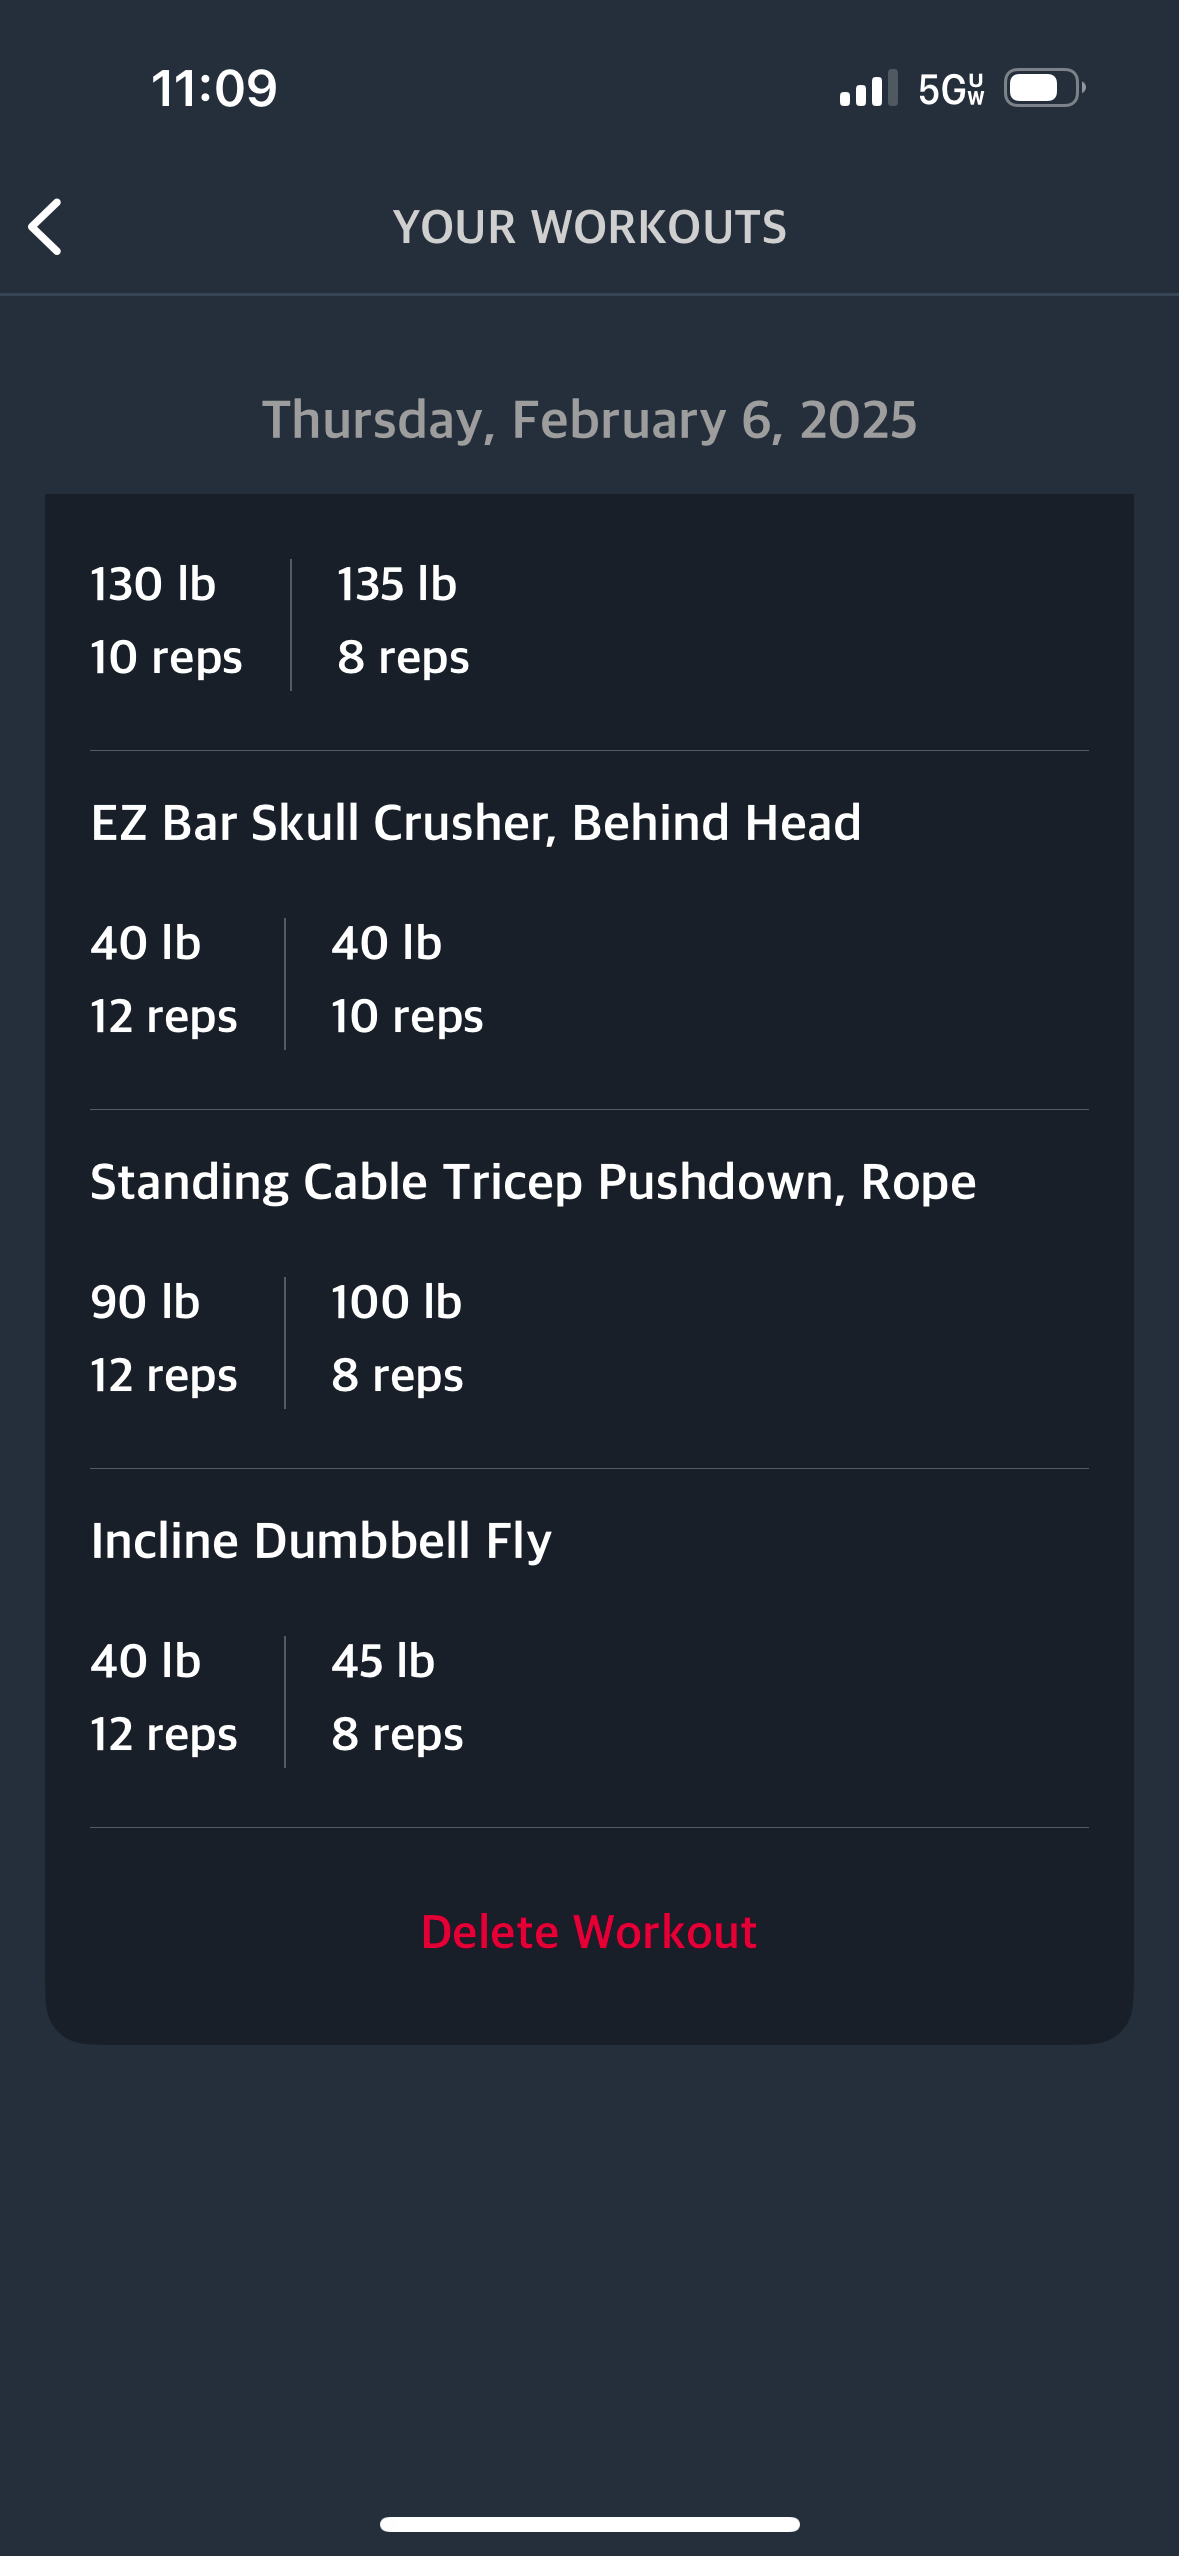The height and width of the screenshot is (2556, 1179).
Task: Tap the battery status icon
Action: pyautogui.click(x=1045, y=88)
